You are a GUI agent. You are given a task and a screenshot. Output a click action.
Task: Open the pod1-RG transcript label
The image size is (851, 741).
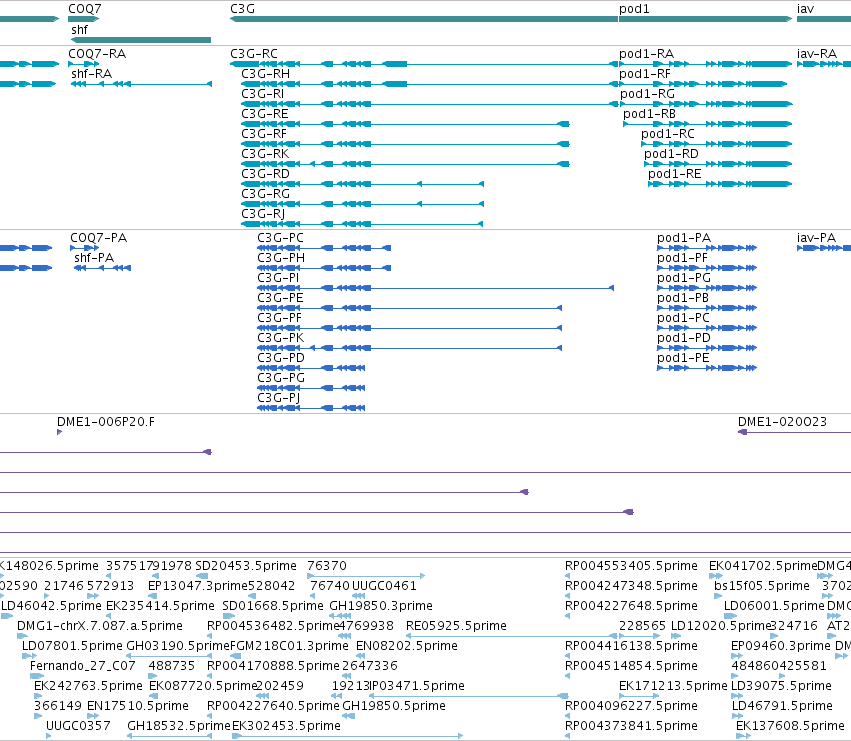point(647,94)
